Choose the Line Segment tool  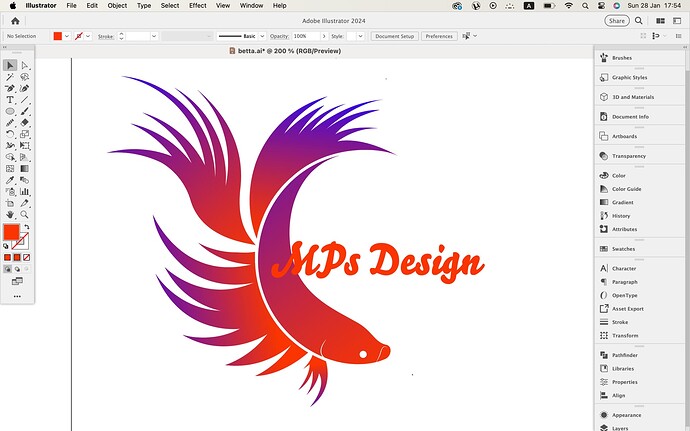[x=25, y=100]
